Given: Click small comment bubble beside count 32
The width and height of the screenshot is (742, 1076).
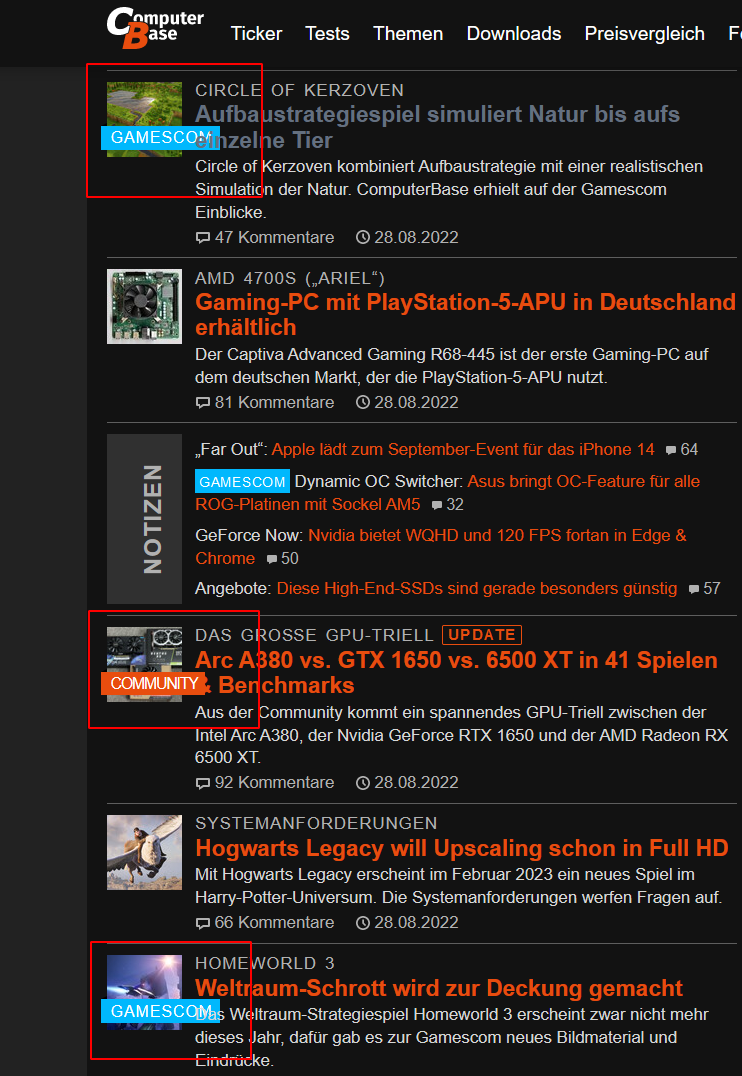Looking at the screenshot, I should pyautogui.click(x=437, y=506).
